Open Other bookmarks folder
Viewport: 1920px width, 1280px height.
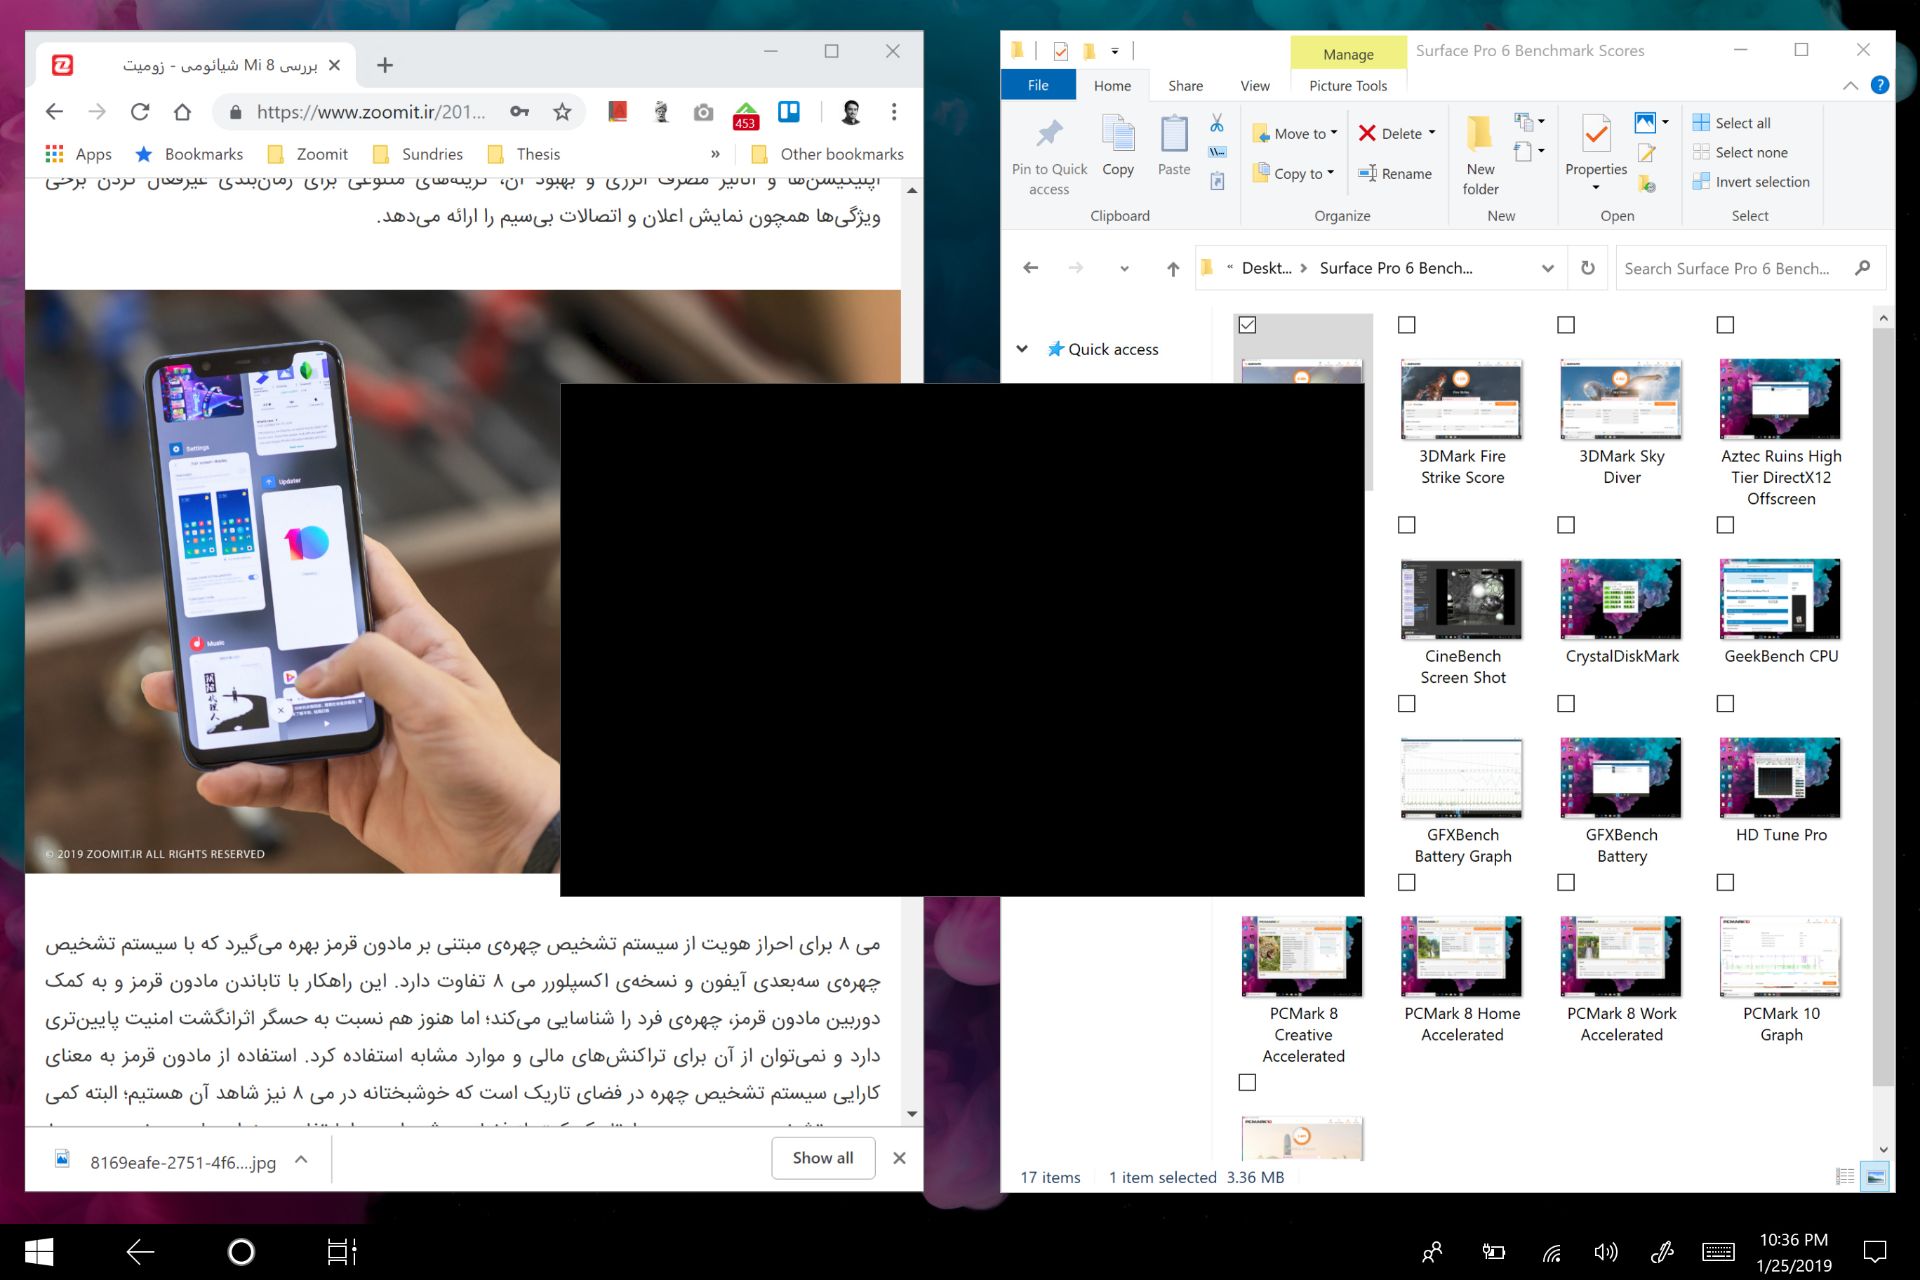click(x=827, y=154)
